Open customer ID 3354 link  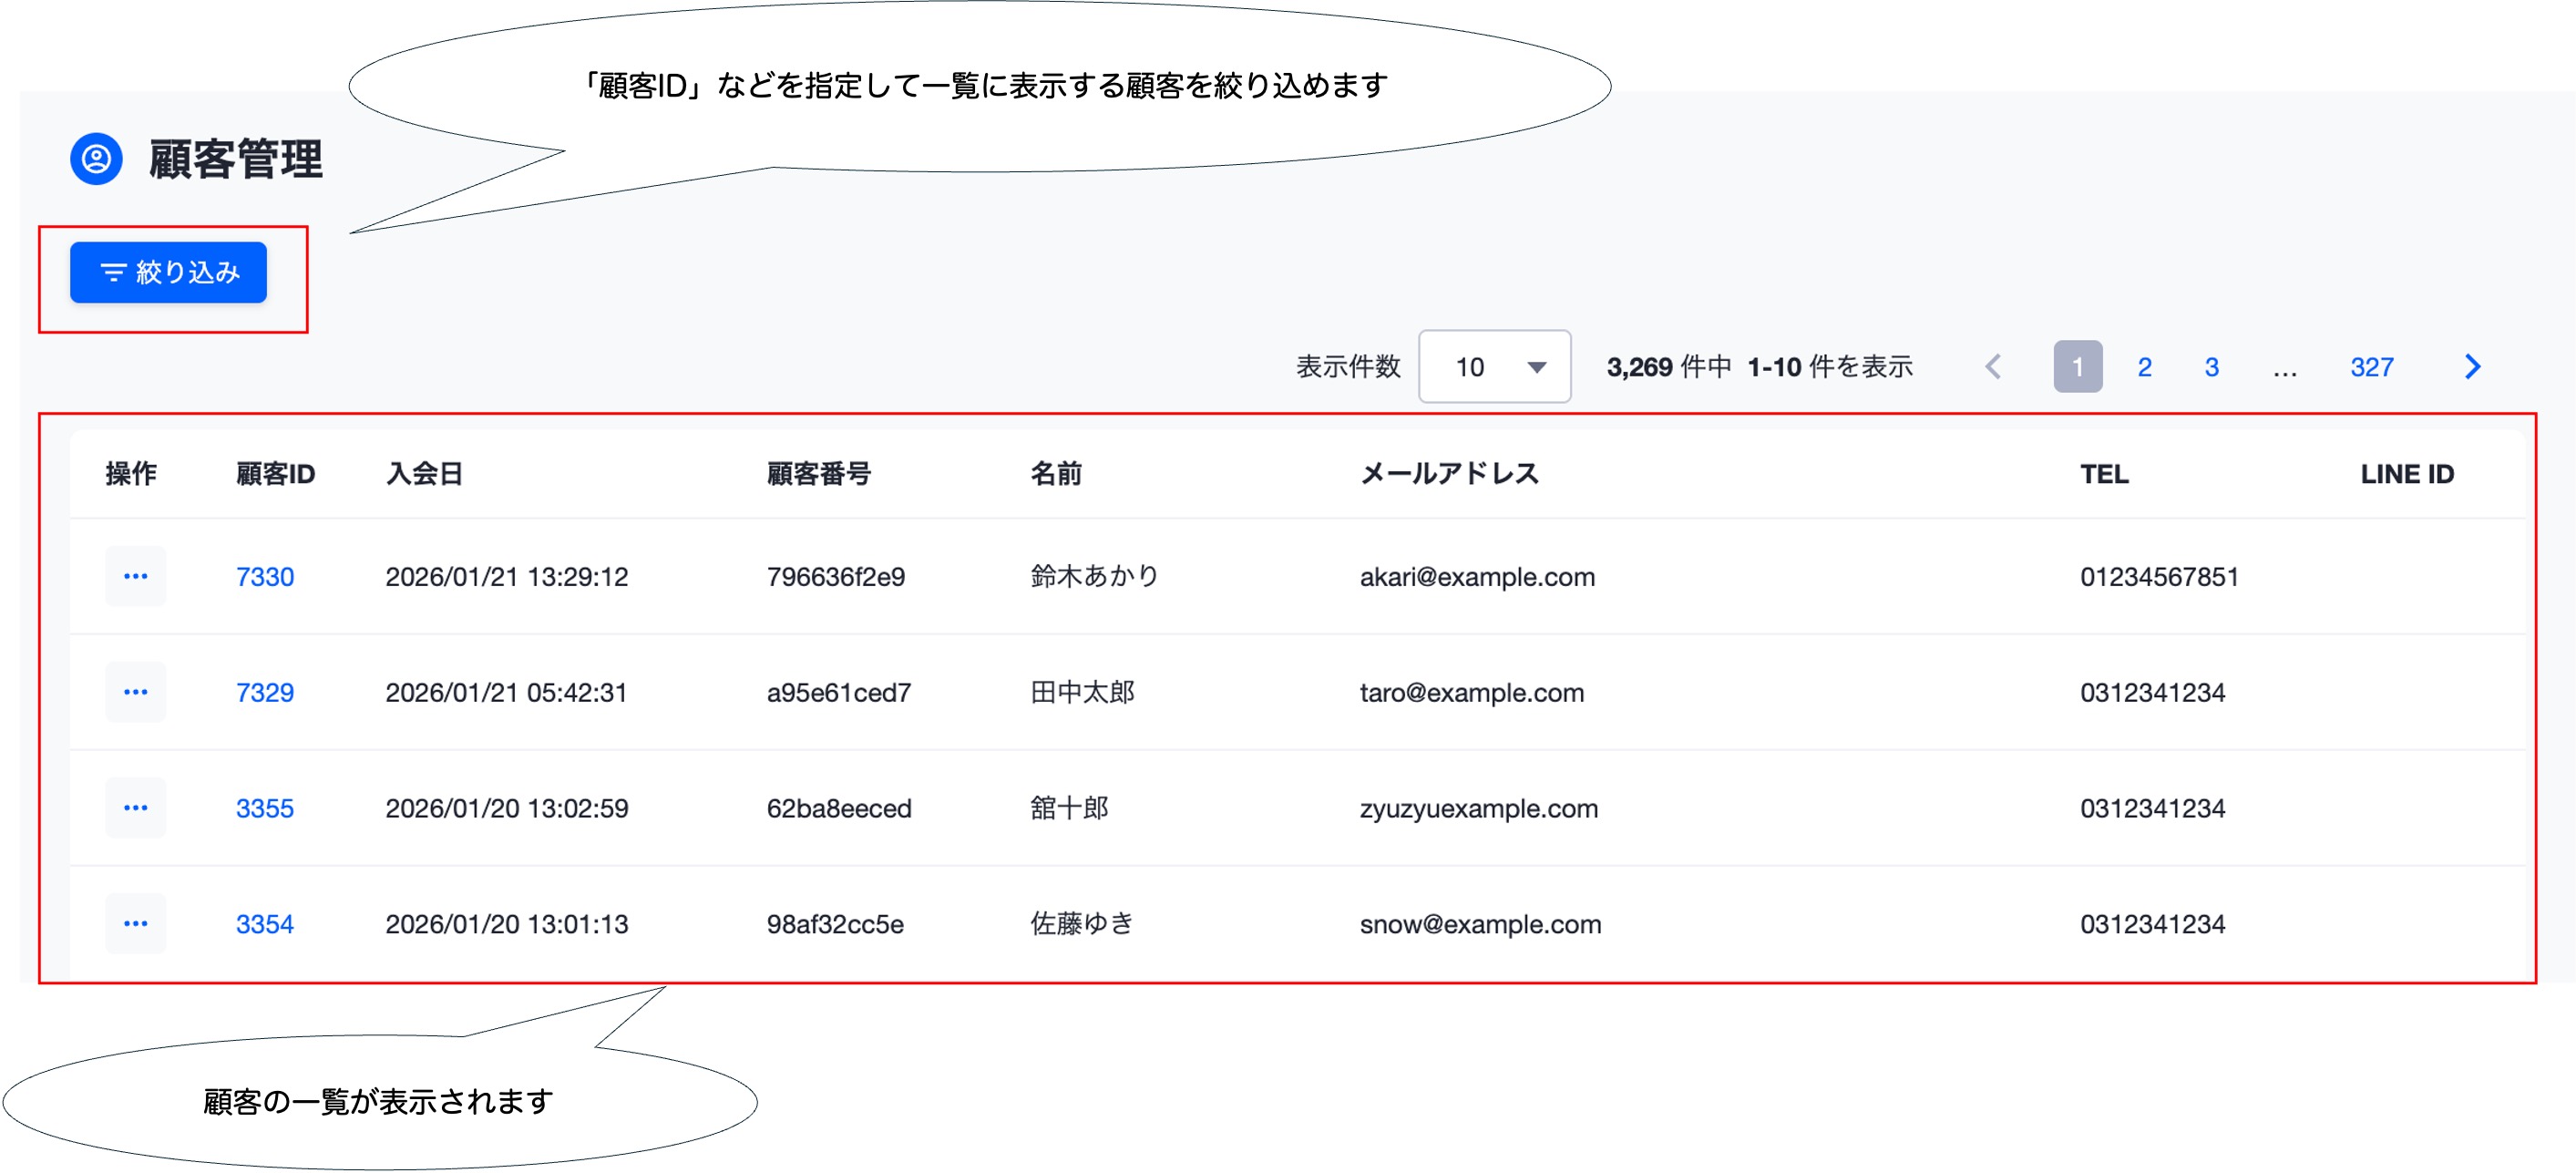(265, 925)
